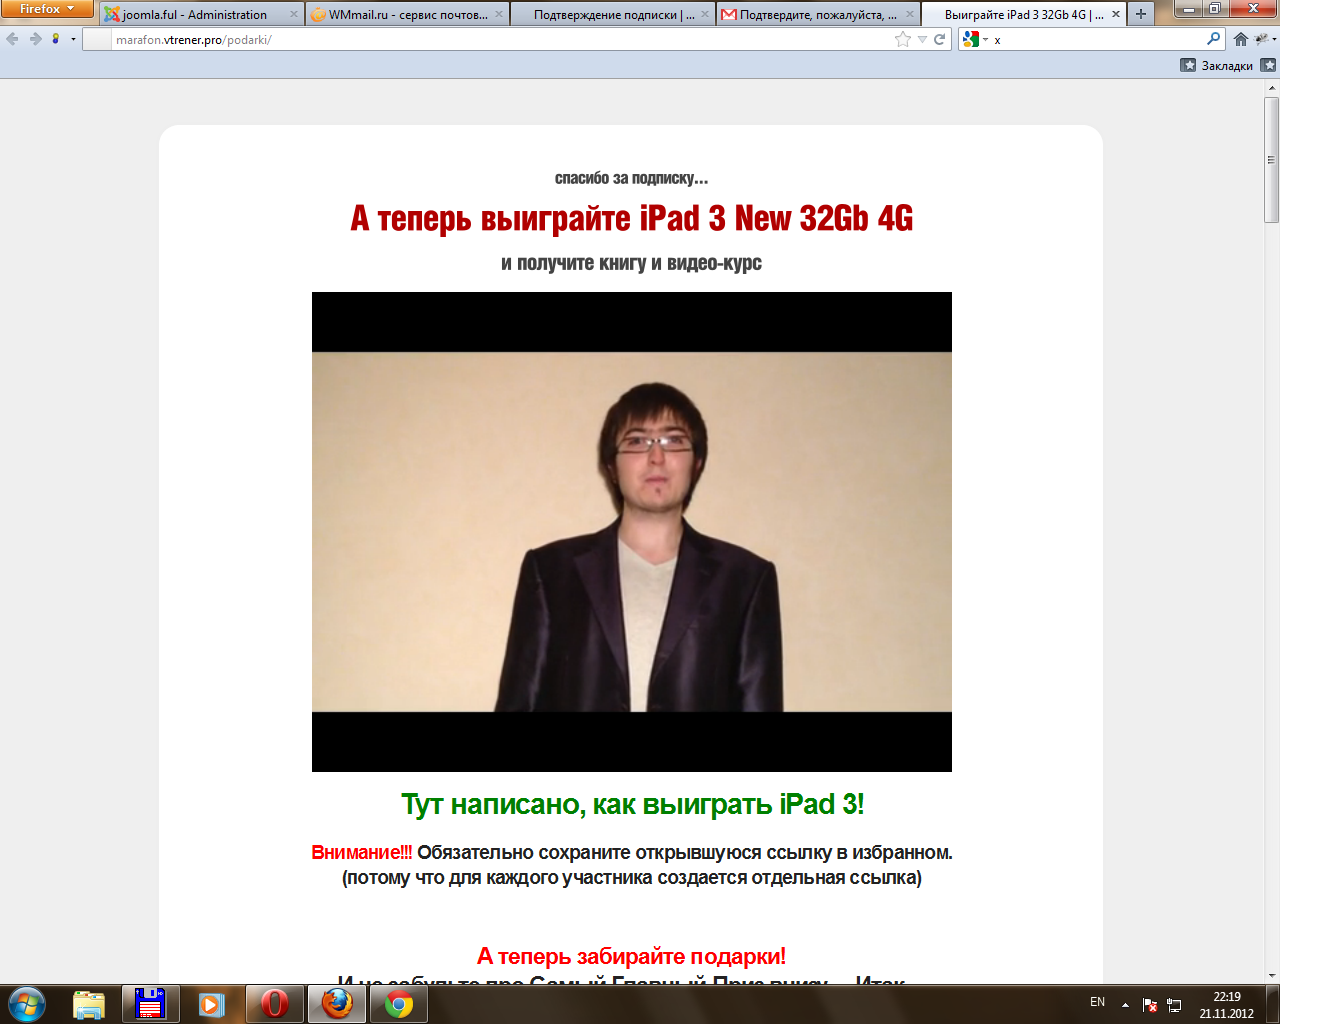Click the Firefox taskbar icon

coord(337,1004)
